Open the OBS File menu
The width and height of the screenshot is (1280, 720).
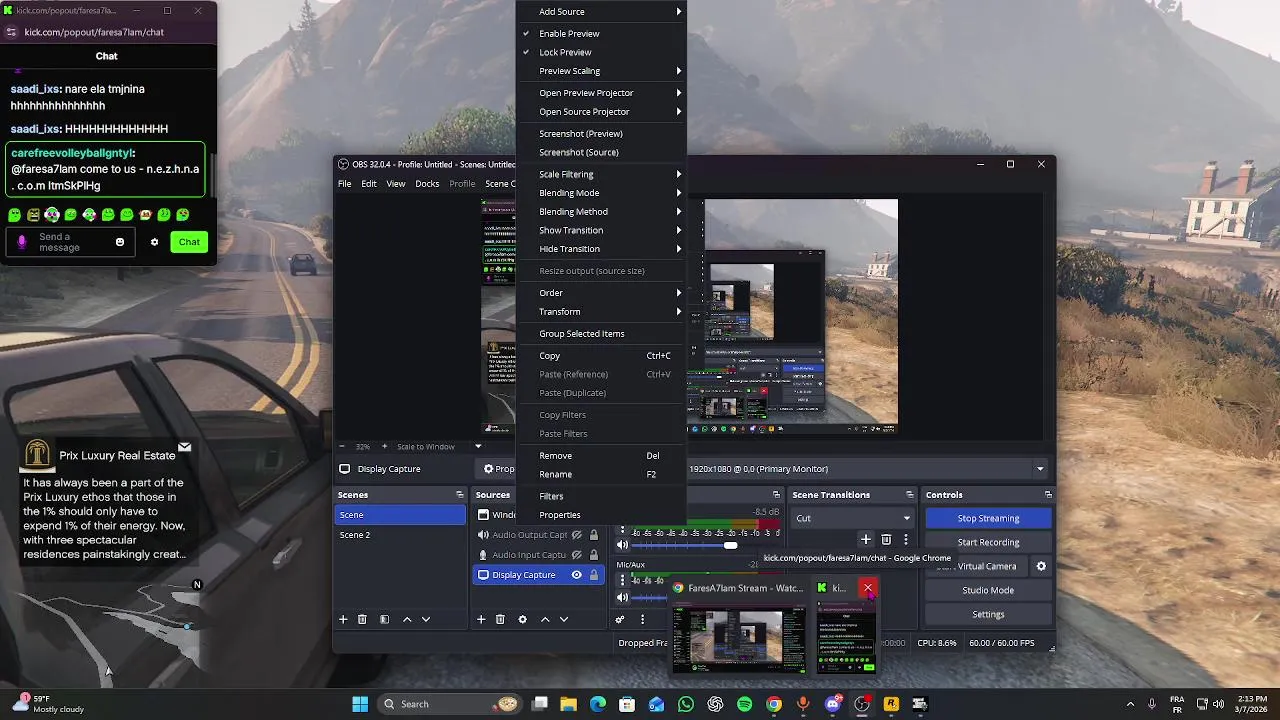(344, 184)
